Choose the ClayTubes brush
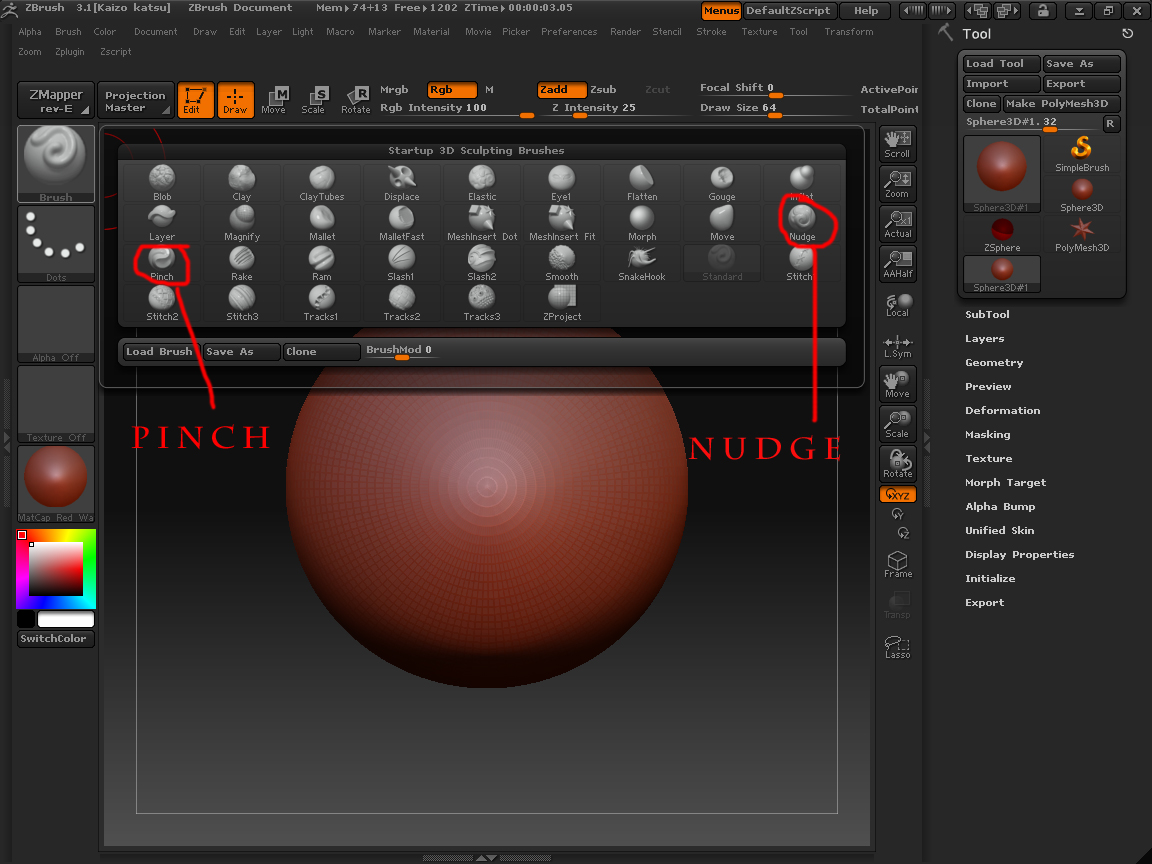Image resolution: width=1152 pixels, height=864 pixels. click(322, 183)
